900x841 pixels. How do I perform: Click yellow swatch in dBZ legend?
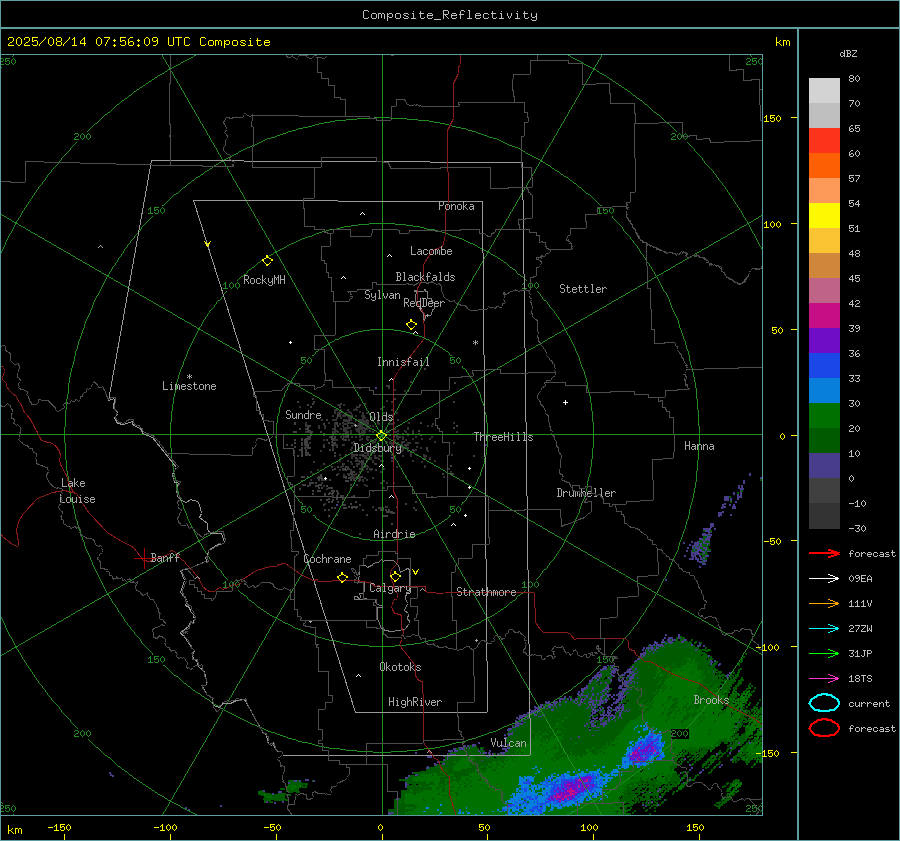tap(824, 215)
